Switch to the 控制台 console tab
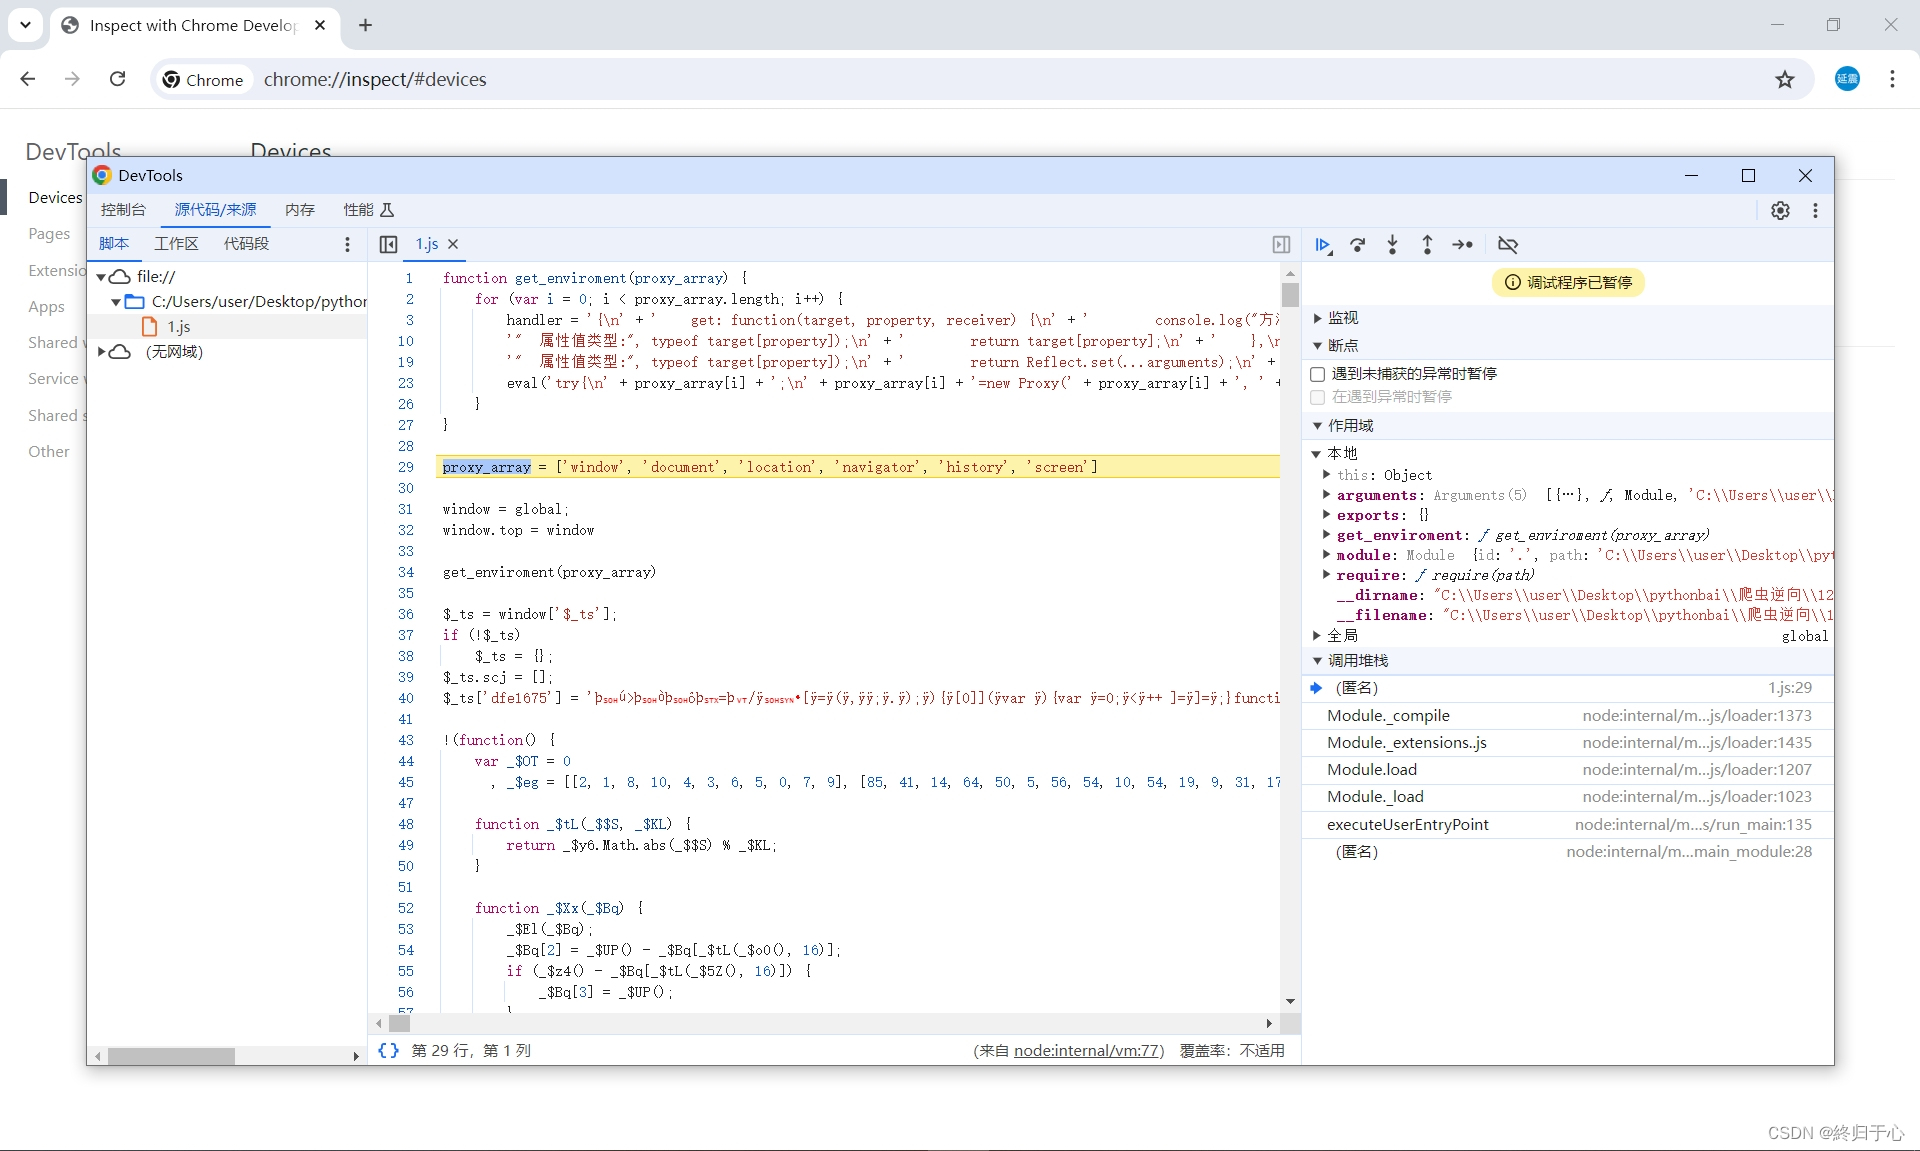 [x=123, y=210]
